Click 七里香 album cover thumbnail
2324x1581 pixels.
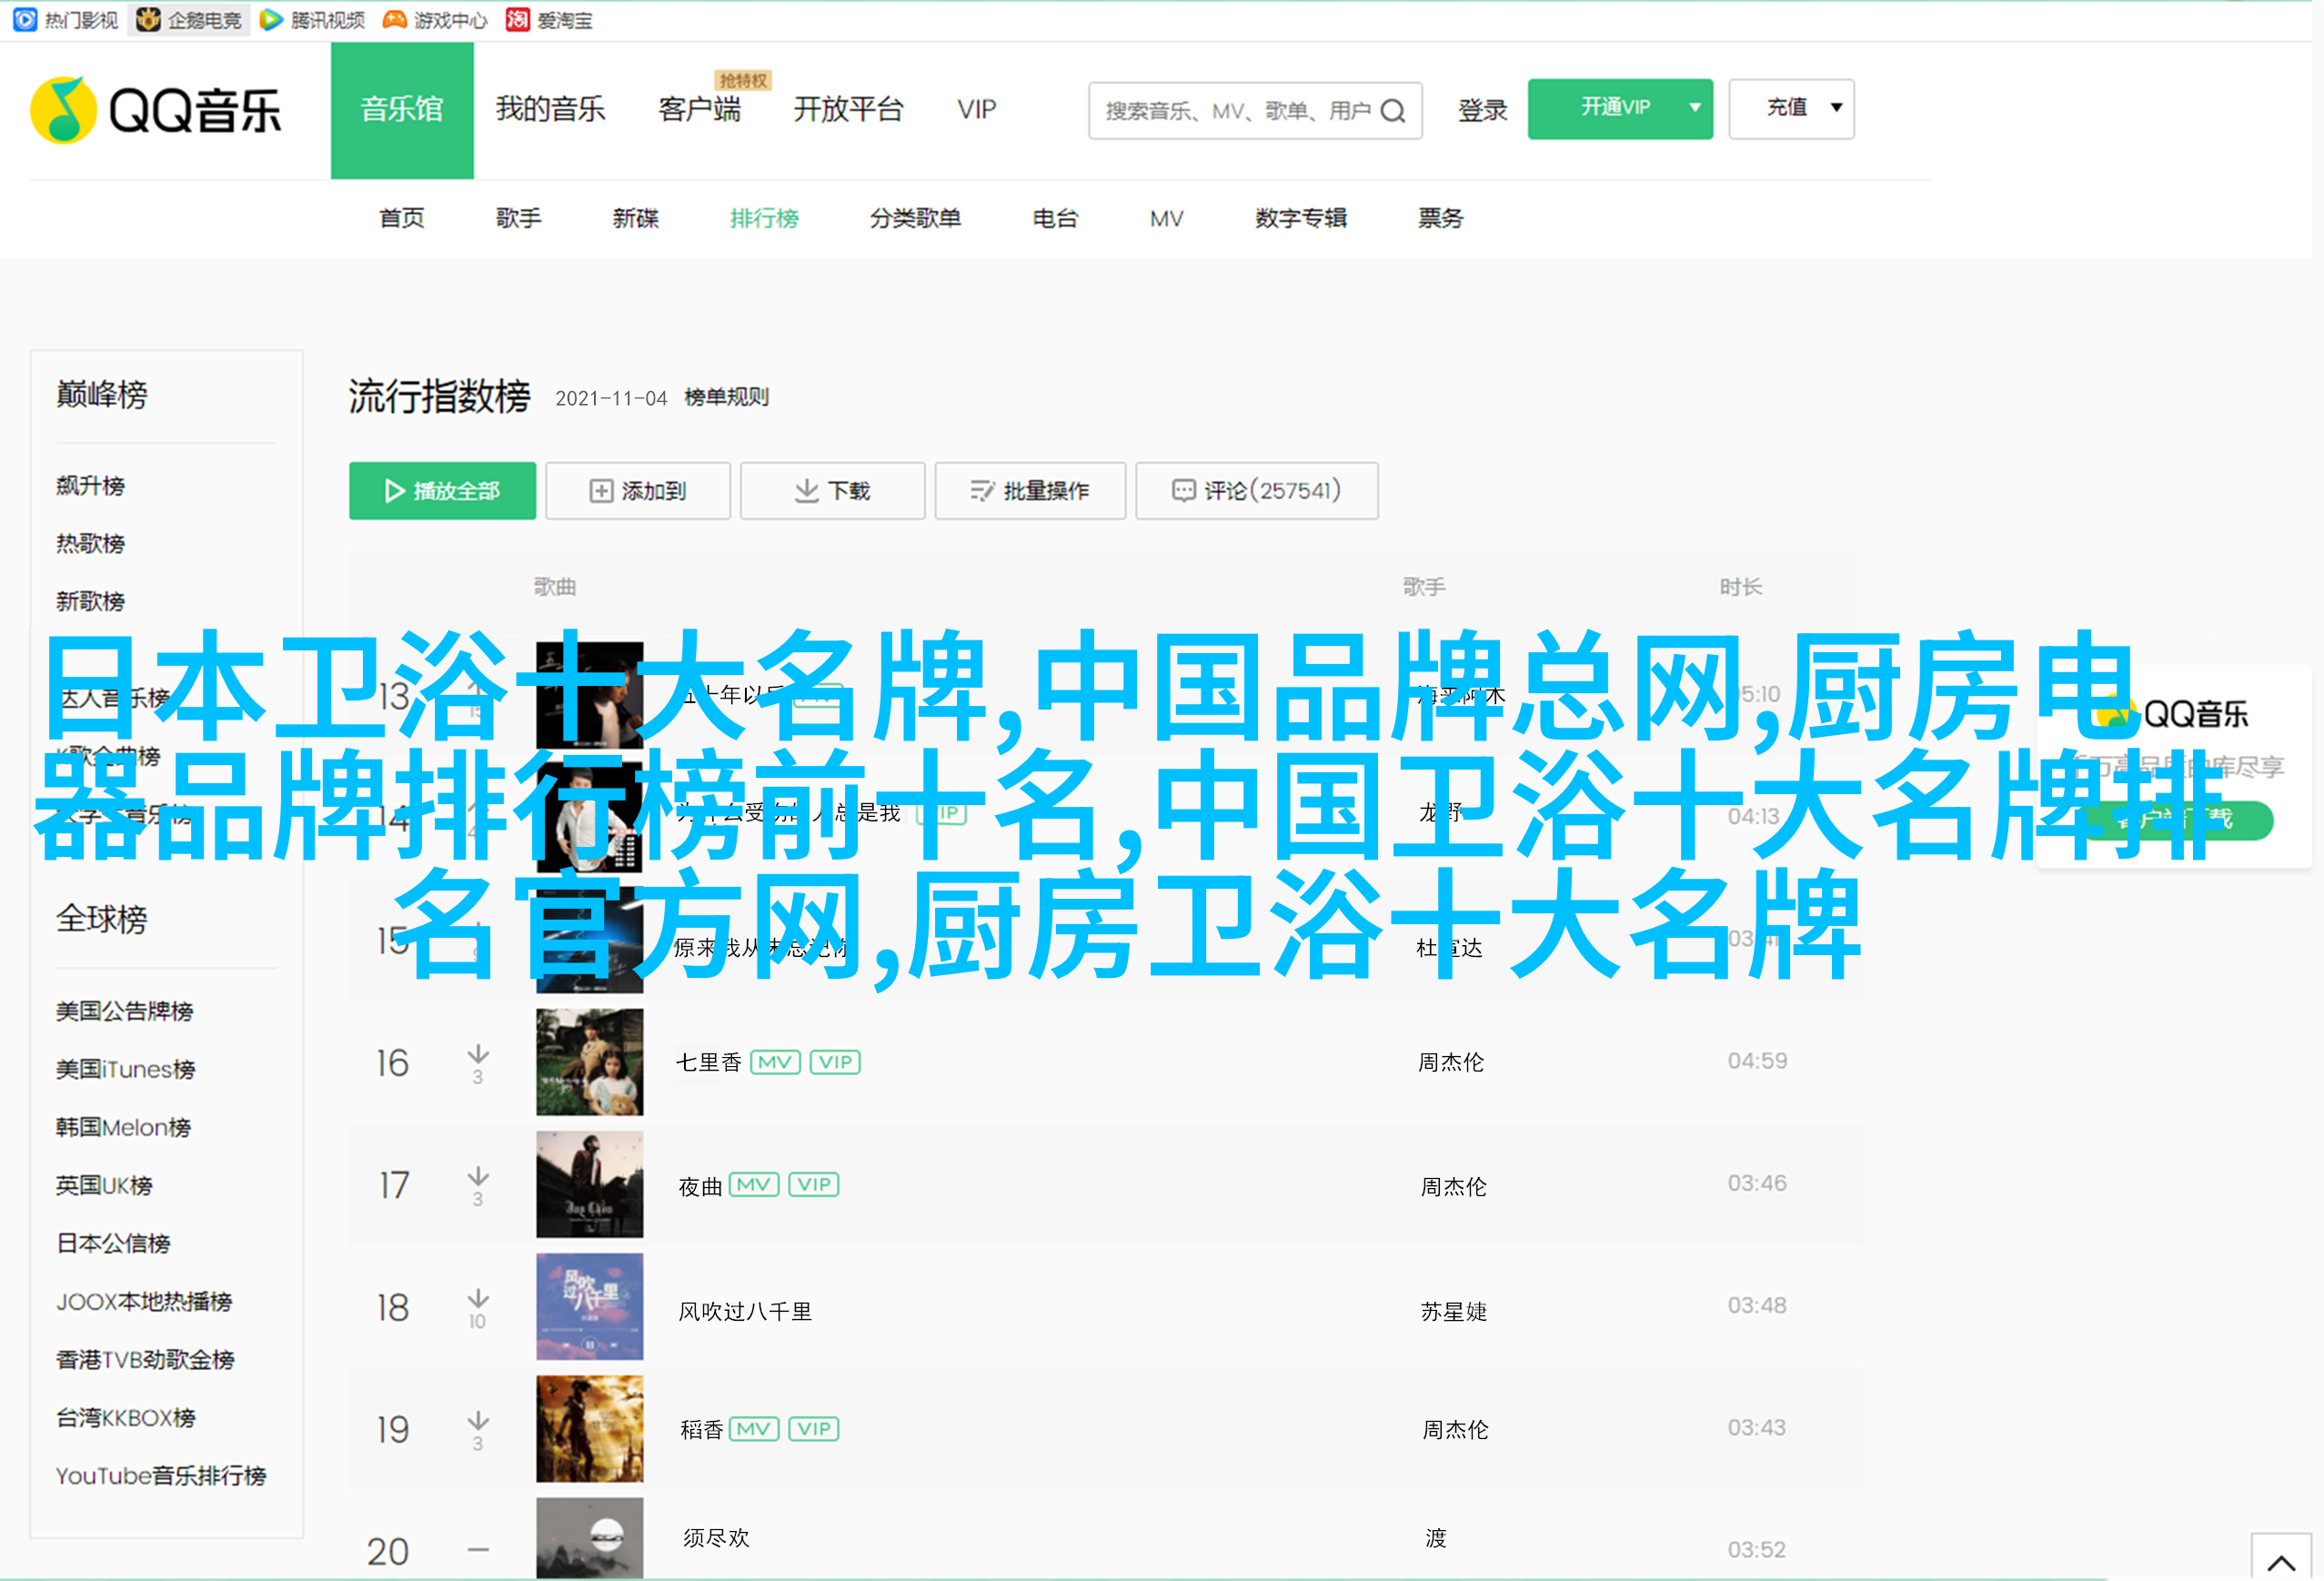590,1062
